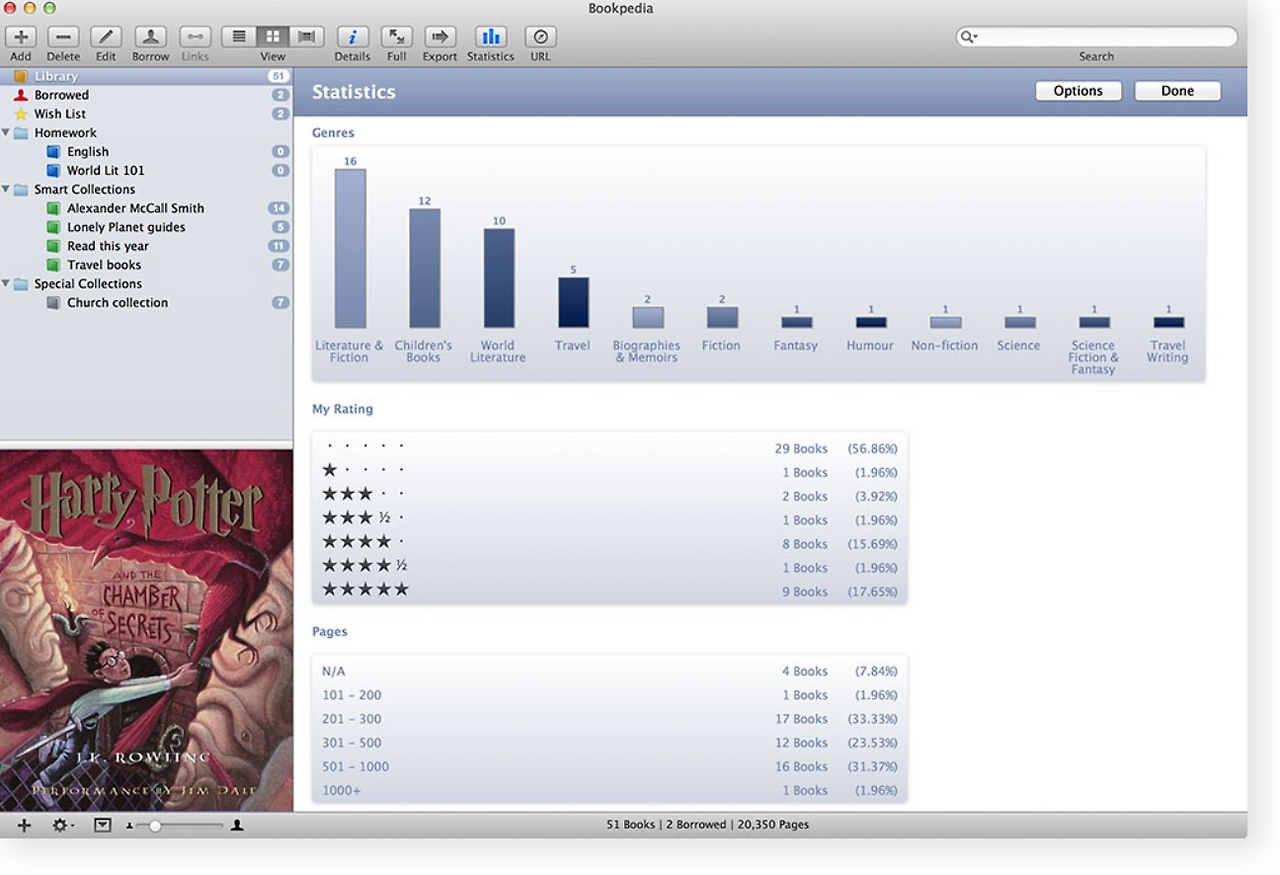
Task: Click the Harry Potter cover thumbnail
Action: click(x=146, y=630)
